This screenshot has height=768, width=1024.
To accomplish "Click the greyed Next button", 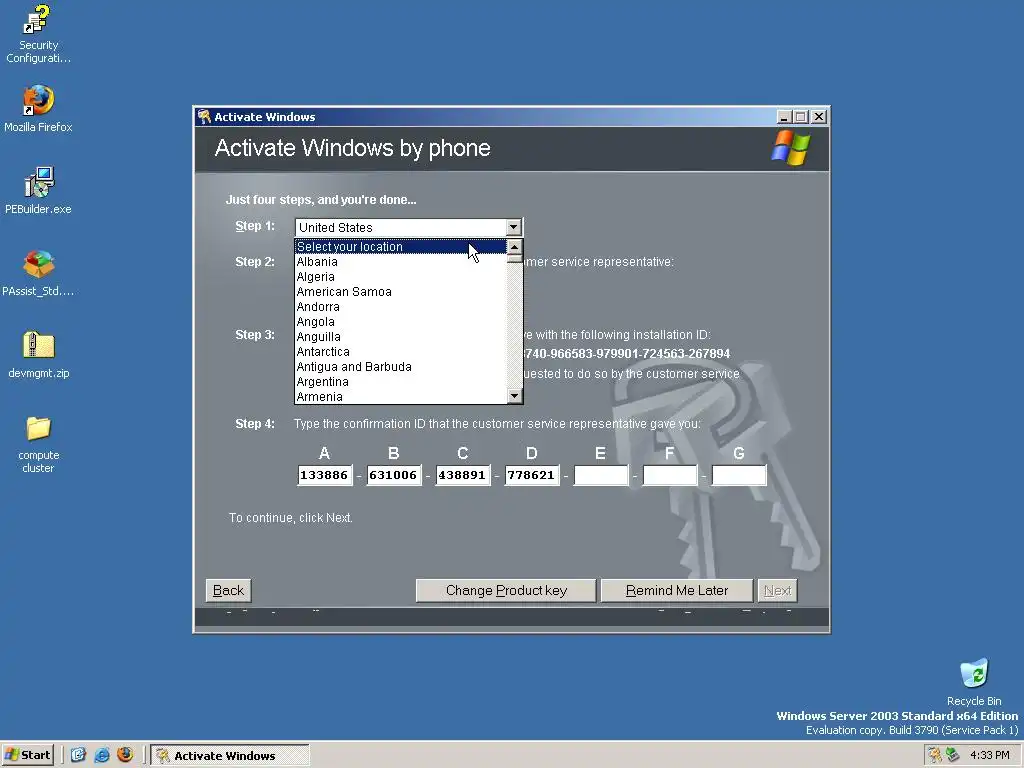I will pos(777,590).
